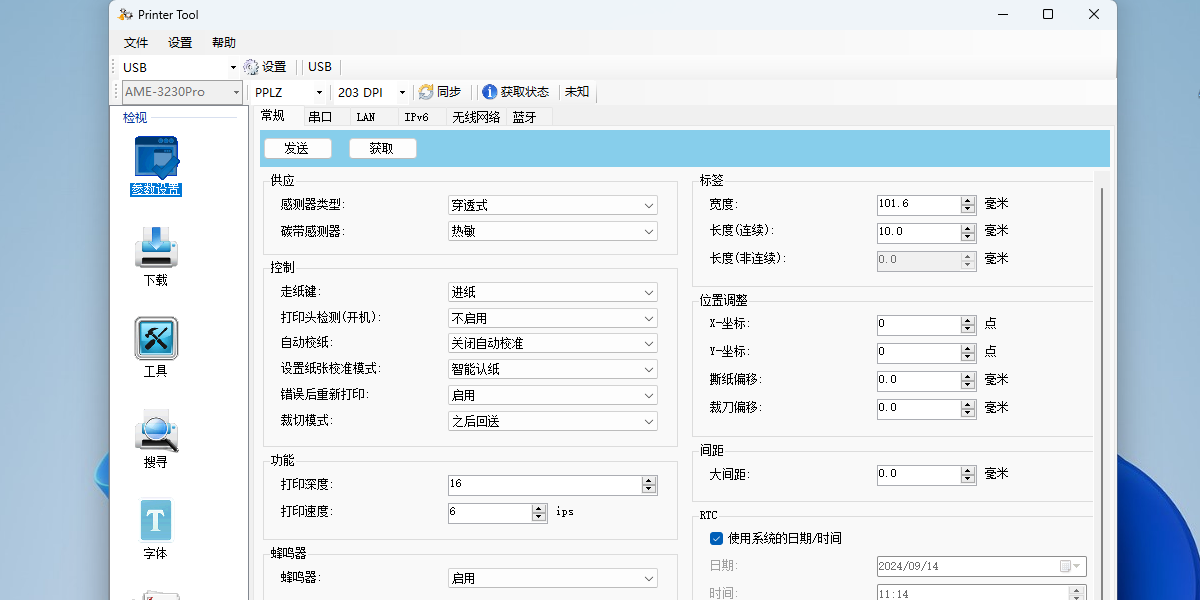The width and height of the screenshot is (1200, 600).
Task: Click the 同步 sync icon
Action: pyautogui.click(x=426, y=92)
